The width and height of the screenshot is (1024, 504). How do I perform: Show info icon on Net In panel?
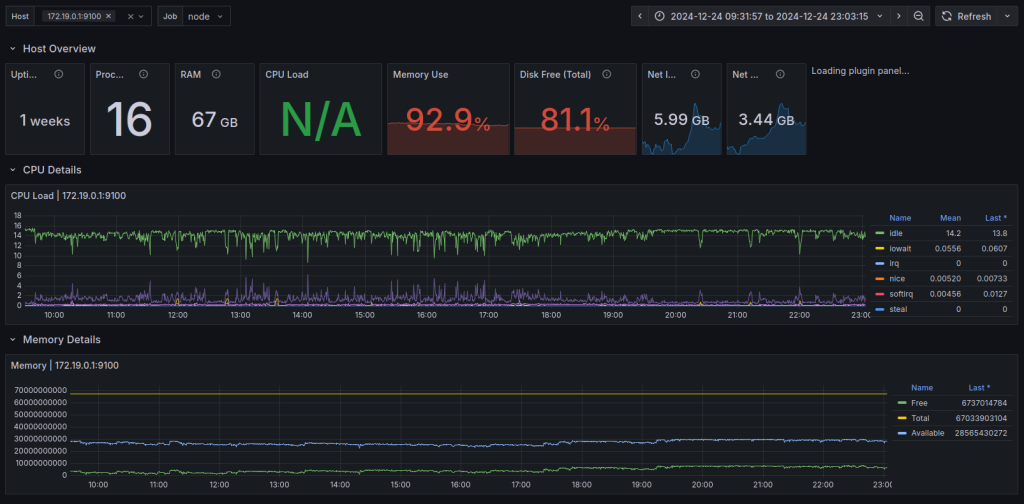tap(696, 74)
